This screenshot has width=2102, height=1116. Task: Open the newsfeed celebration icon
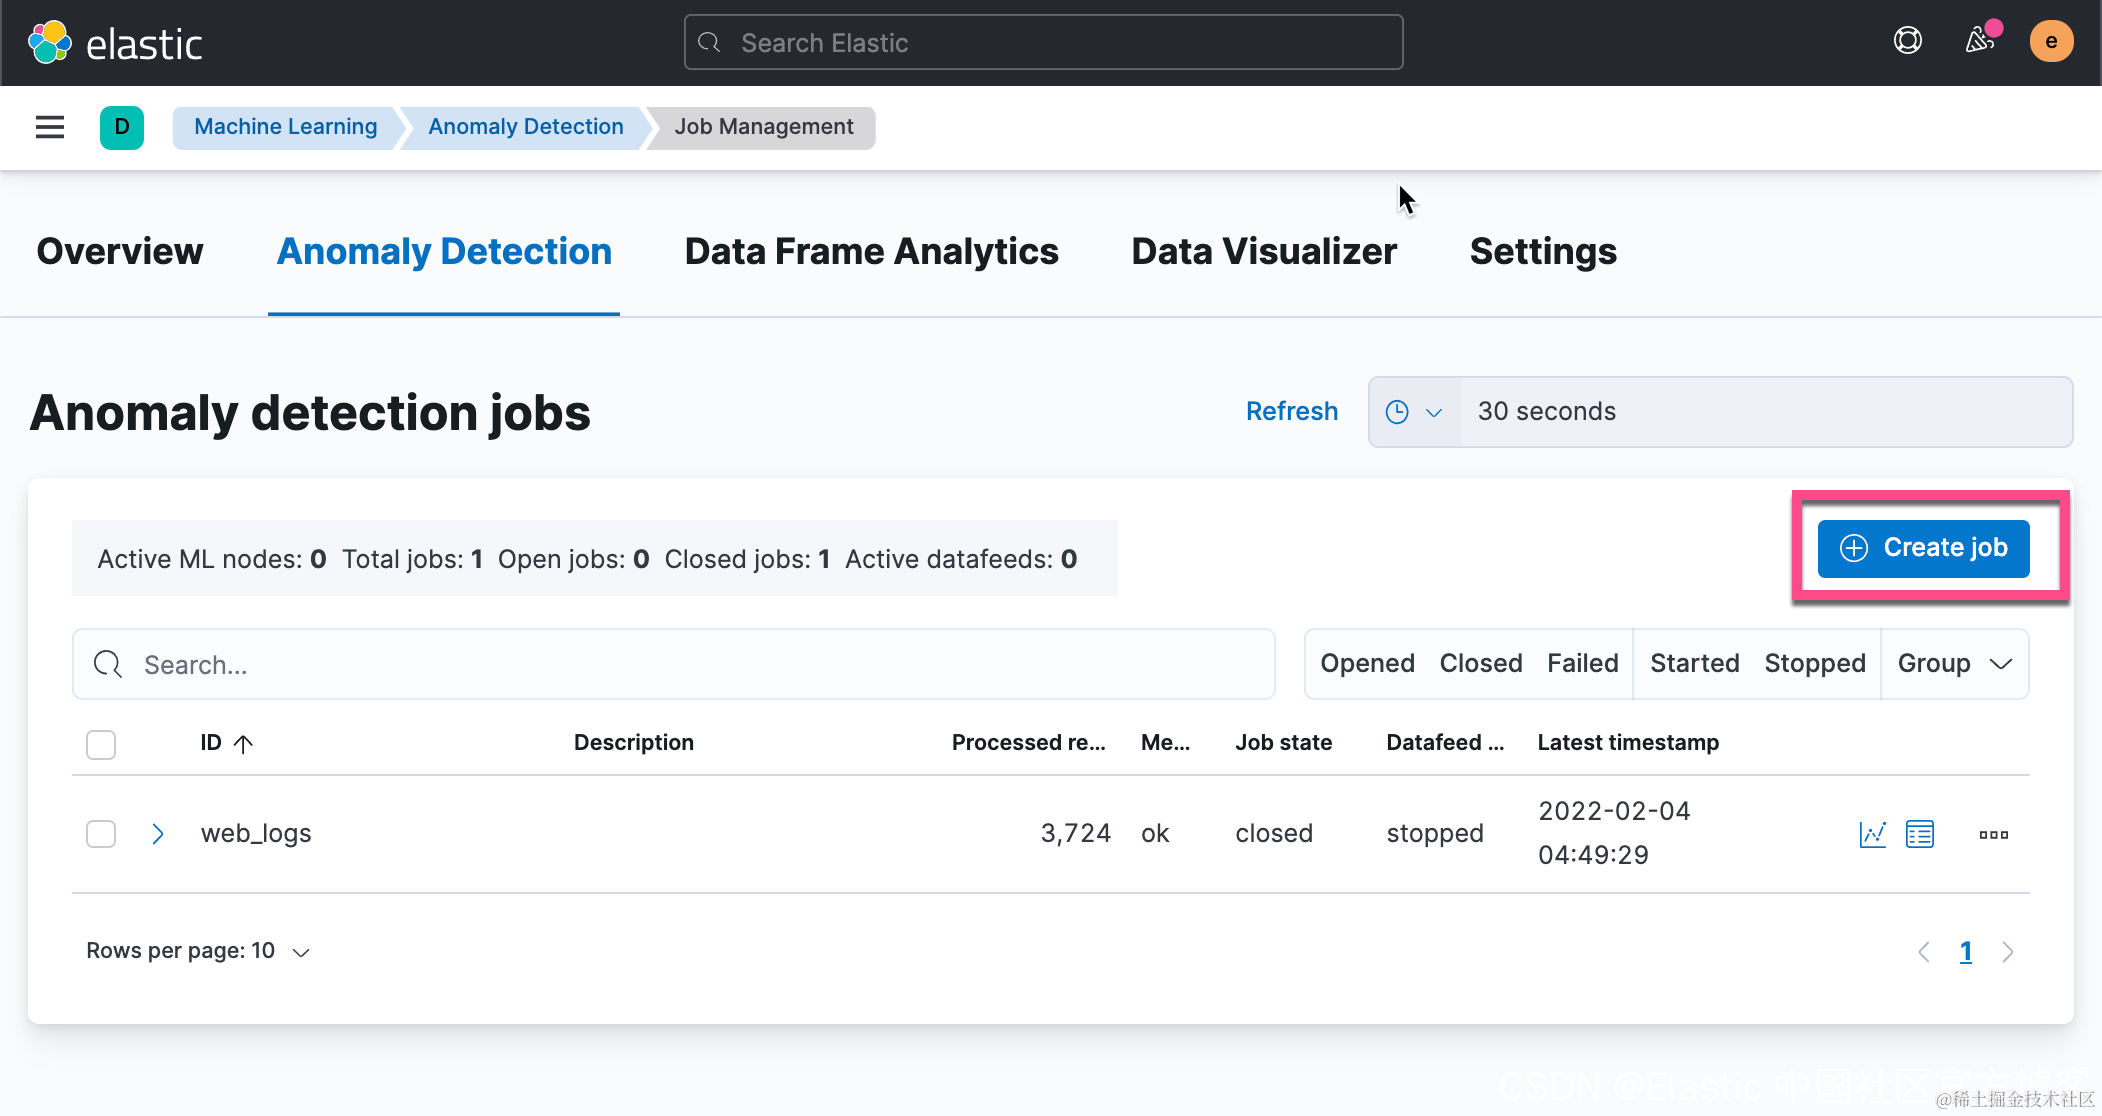pyautogui.click(x=1979, y=41)
